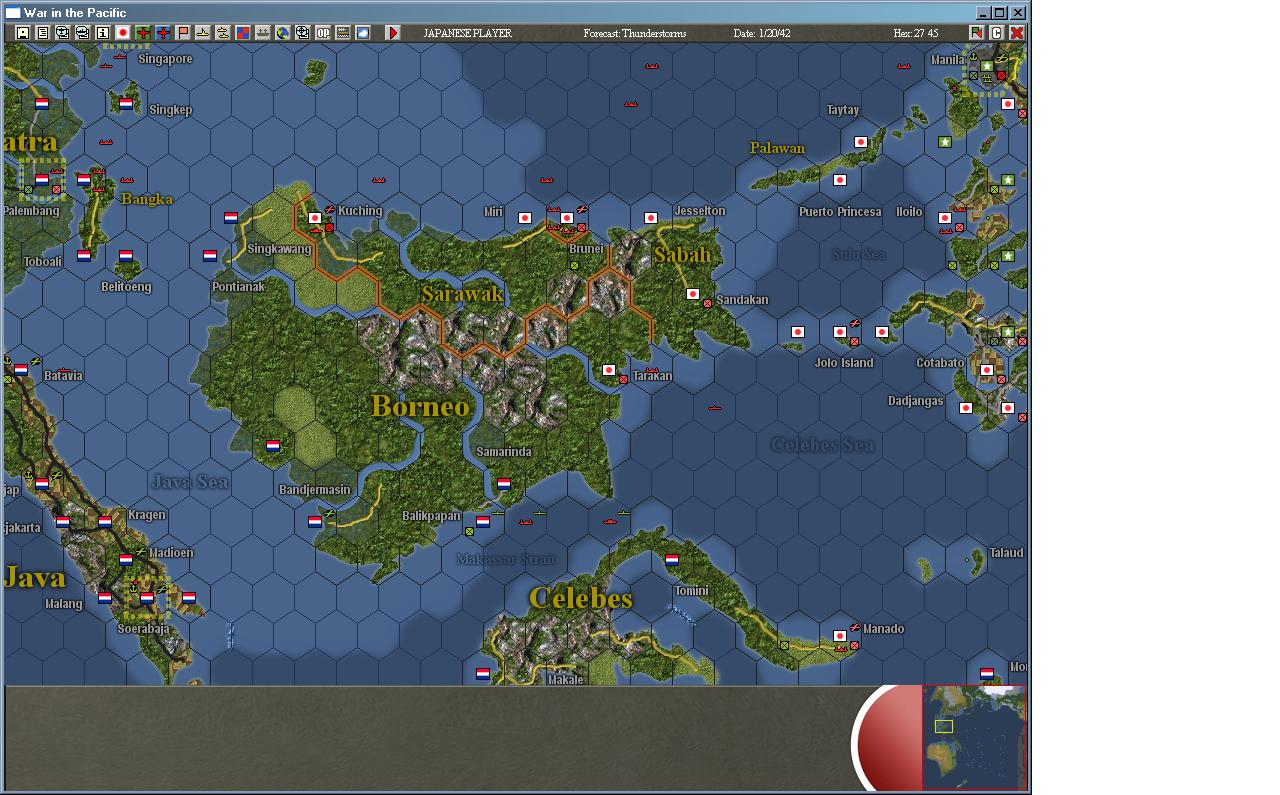Click the 'Sabah' region label

(x=683, y=254)
